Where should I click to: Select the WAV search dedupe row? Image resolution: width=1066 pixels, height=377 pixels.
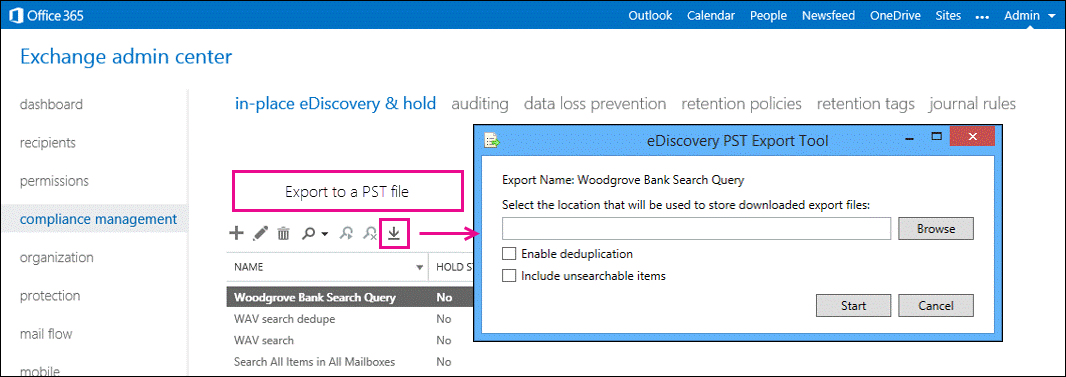tap(349, 319)
